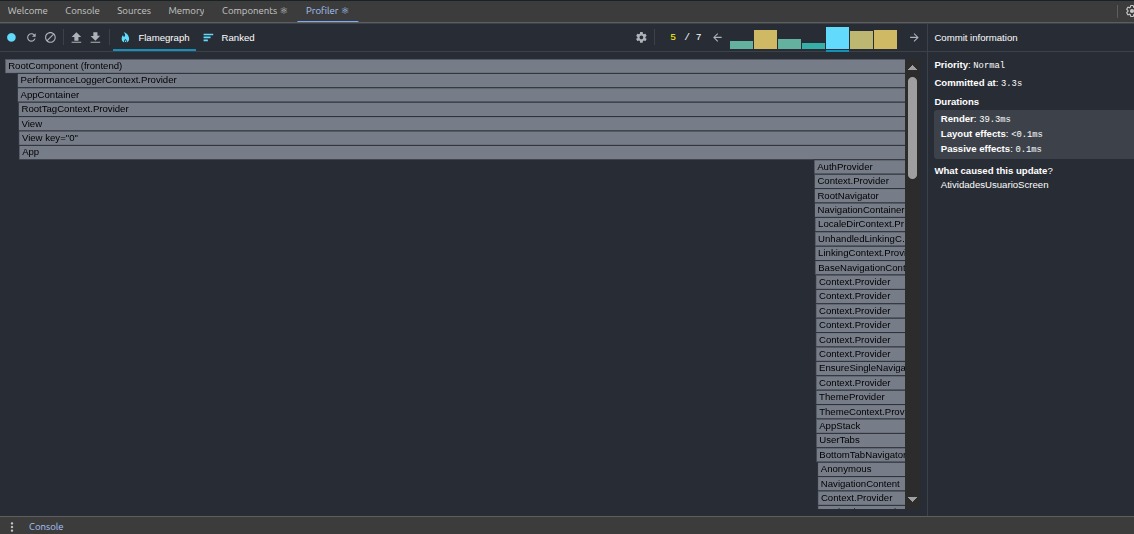This screenshot has width=1134, height=534.
Task: Select RootComponent (frontend) flamegraph bar
Action: coord(455,66)
